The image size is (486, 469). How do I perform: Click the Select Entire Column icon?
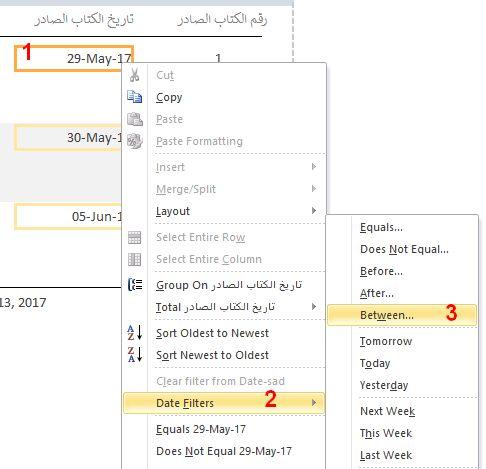(x=134, y=259)
